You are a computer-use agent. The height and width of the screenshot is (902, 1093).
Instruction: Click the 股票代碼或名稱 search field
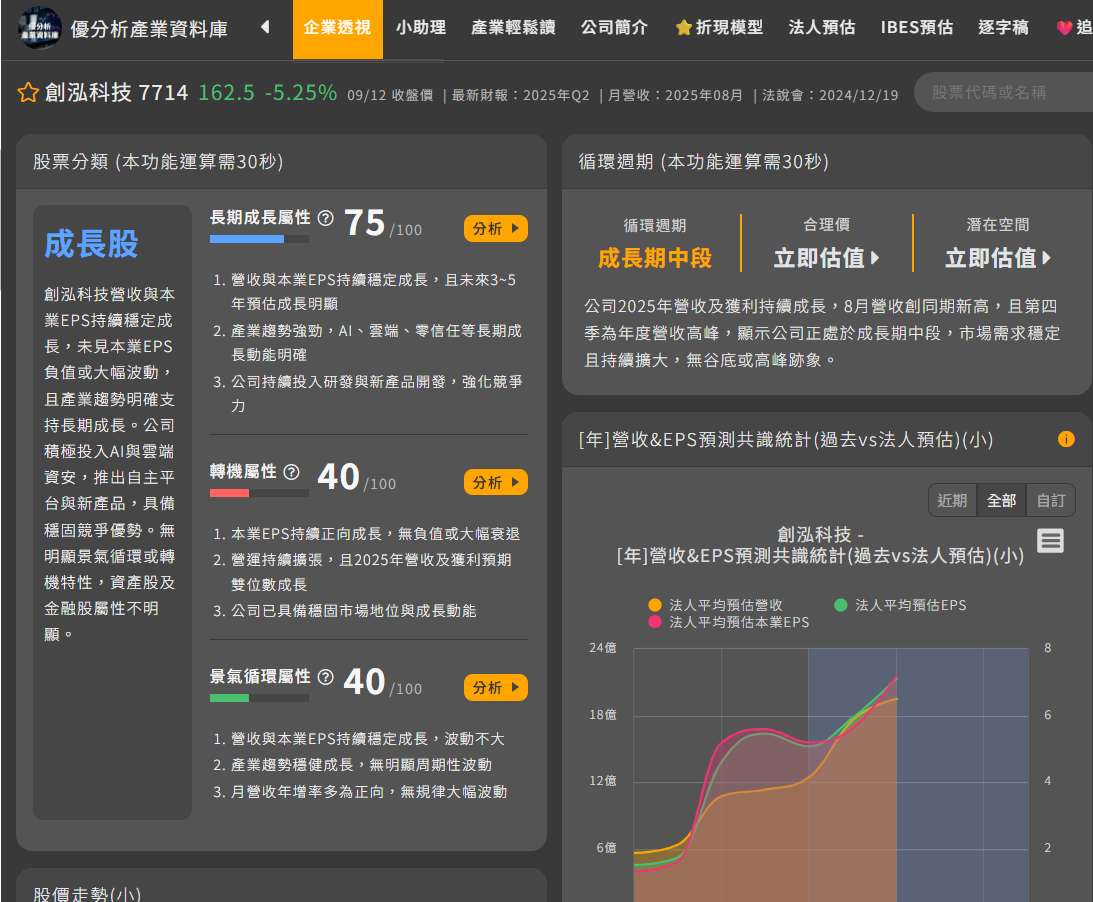1004,92
